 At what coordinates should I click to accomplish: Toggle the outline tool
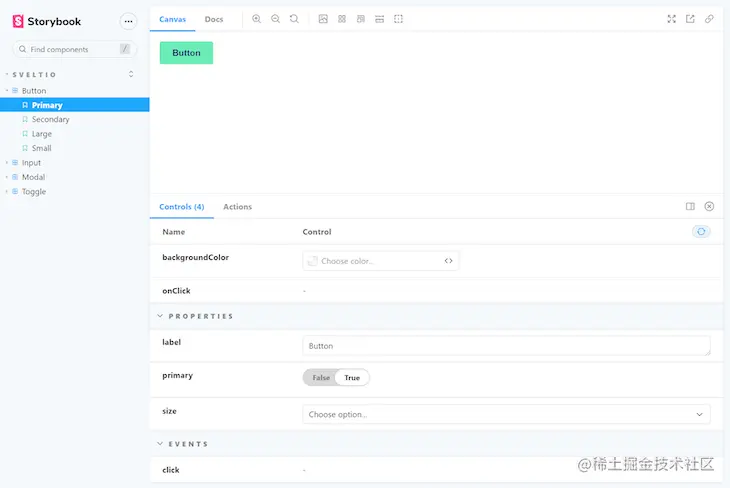click(399, 19)
